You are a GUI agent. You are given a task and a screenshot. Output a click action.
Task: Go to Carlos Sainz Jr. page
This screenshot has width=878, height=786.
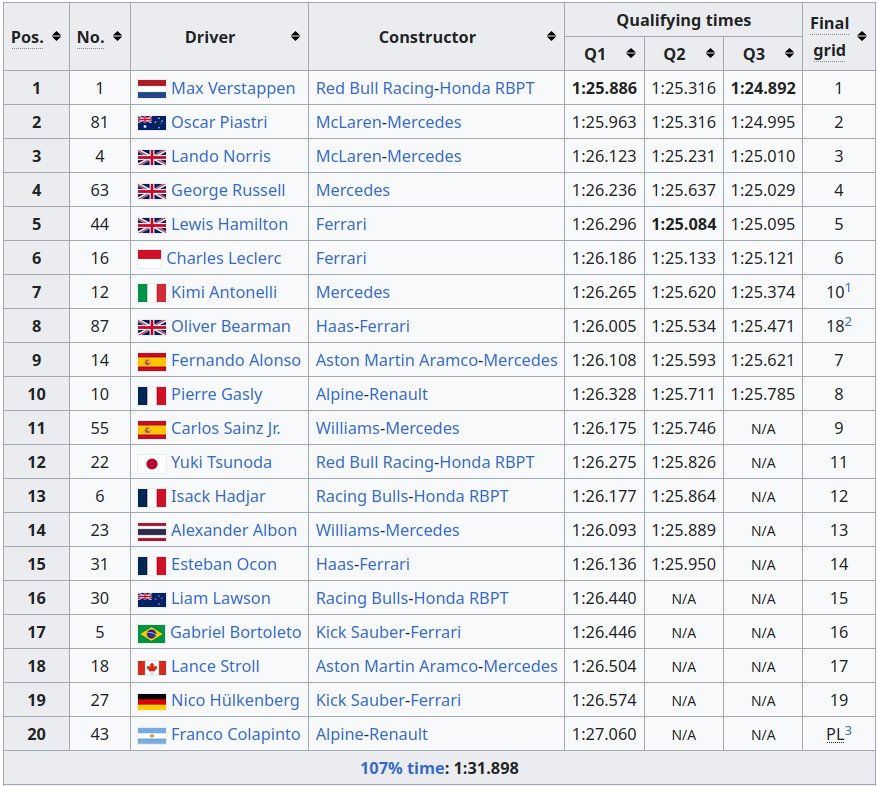[x=226, y=428]
